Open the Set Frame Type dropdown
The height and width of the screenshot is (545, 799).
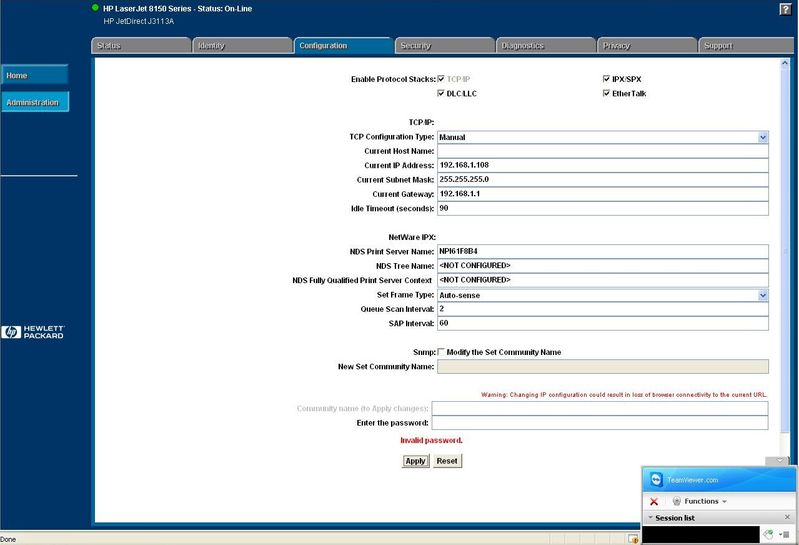[x=762, y=295]
